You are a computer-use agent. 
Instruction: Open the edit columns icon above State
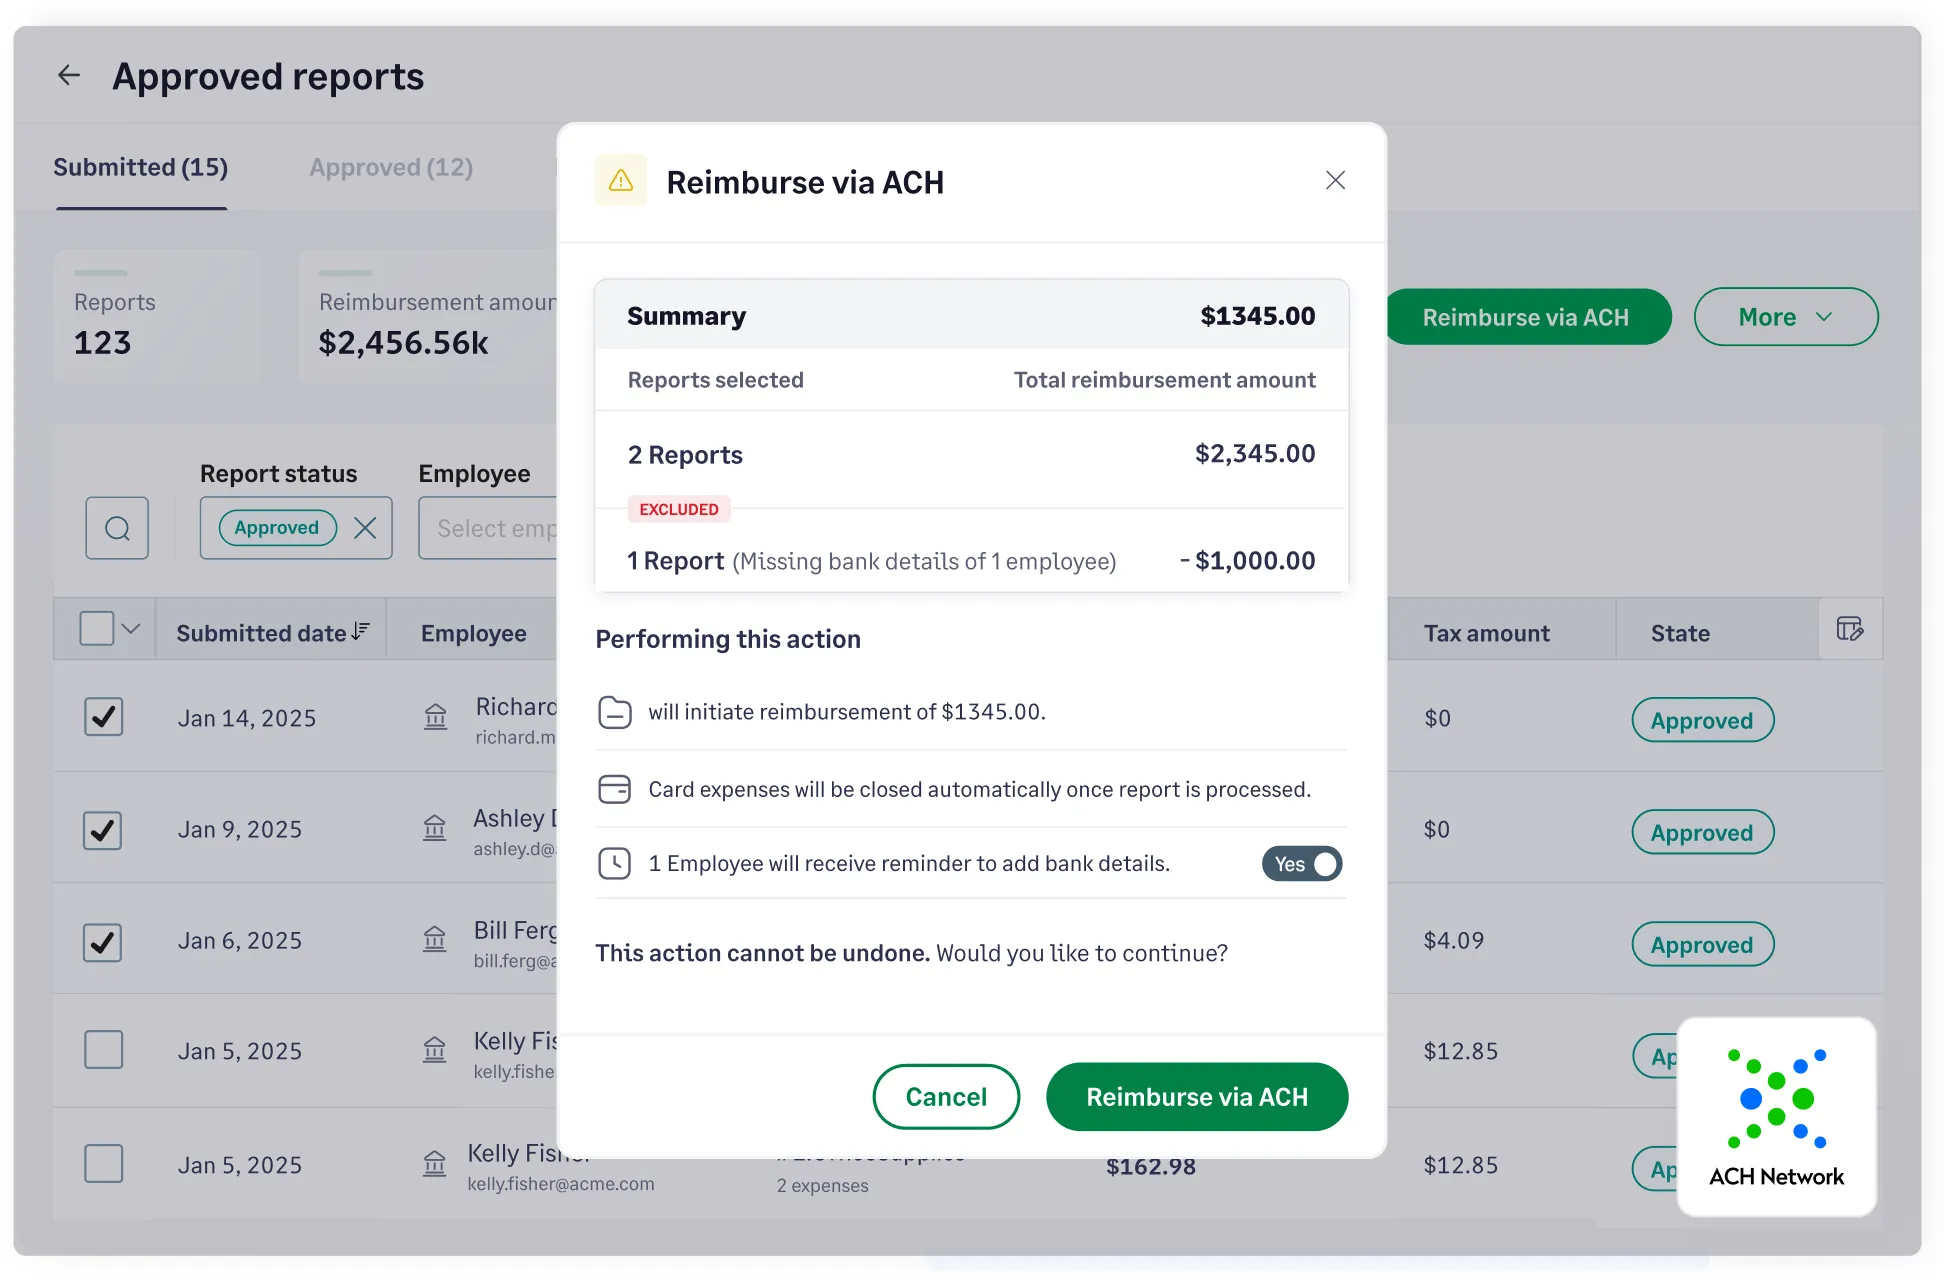pos(1850,629)
